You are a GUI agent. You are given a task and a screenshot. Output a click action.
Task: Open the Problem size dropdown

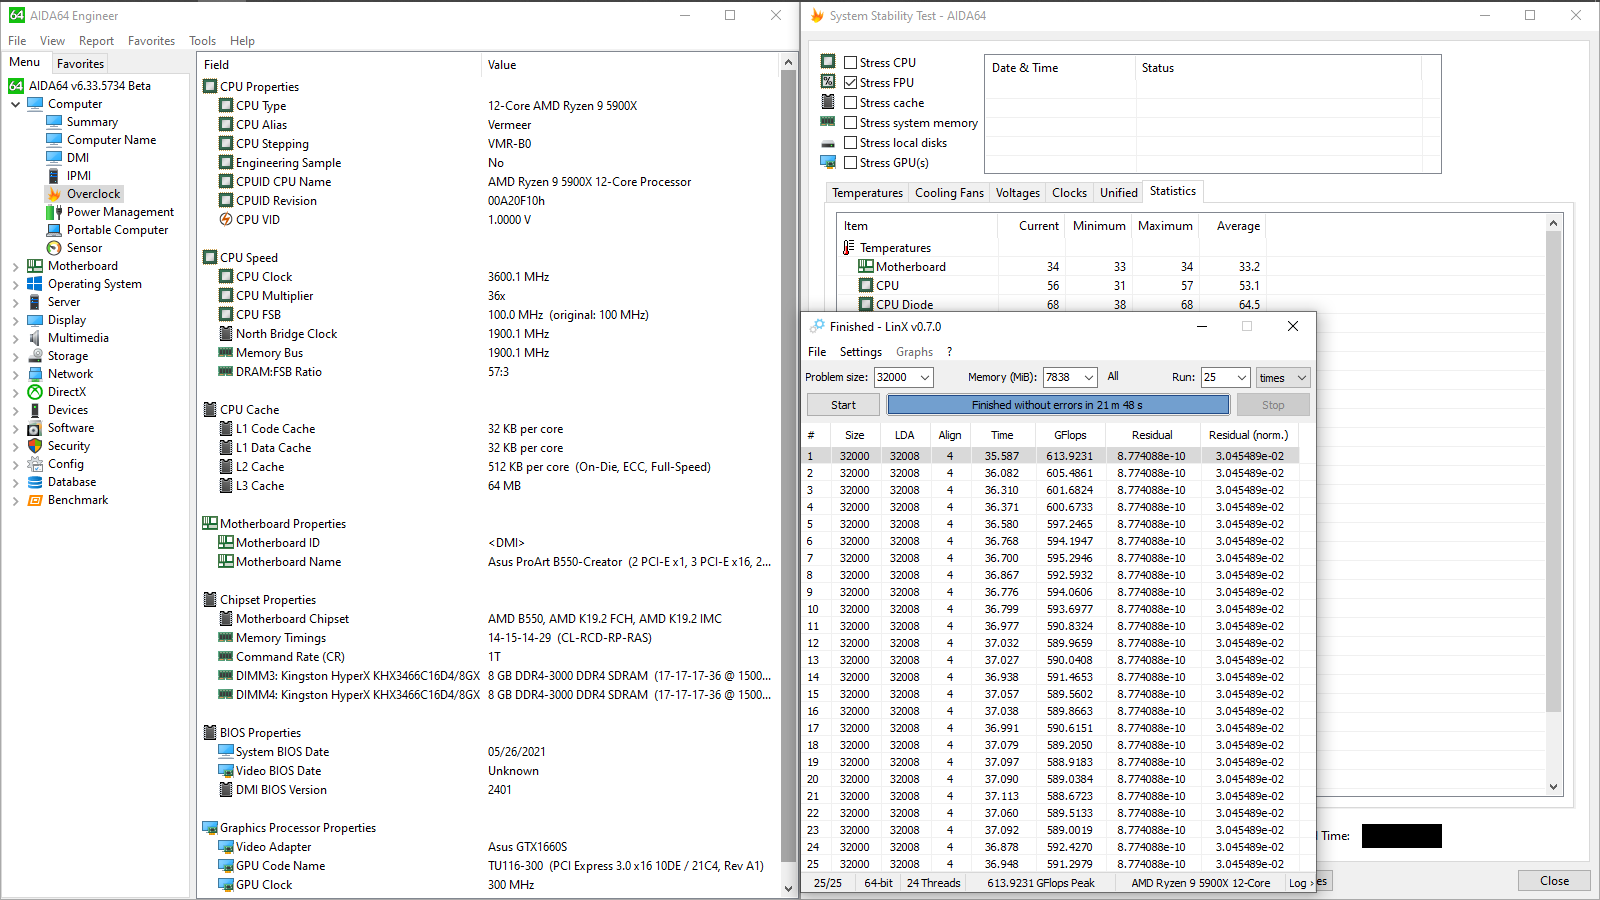[x=925, y=378]
